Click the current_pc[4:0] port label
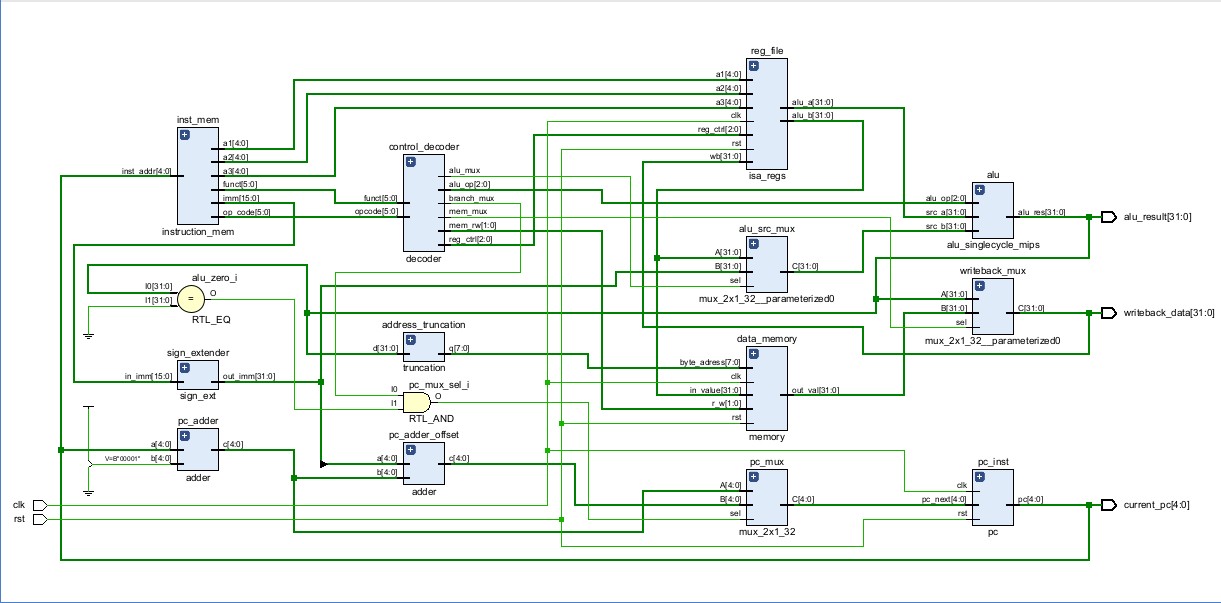1221x603 pixels. coord(1156,505)
